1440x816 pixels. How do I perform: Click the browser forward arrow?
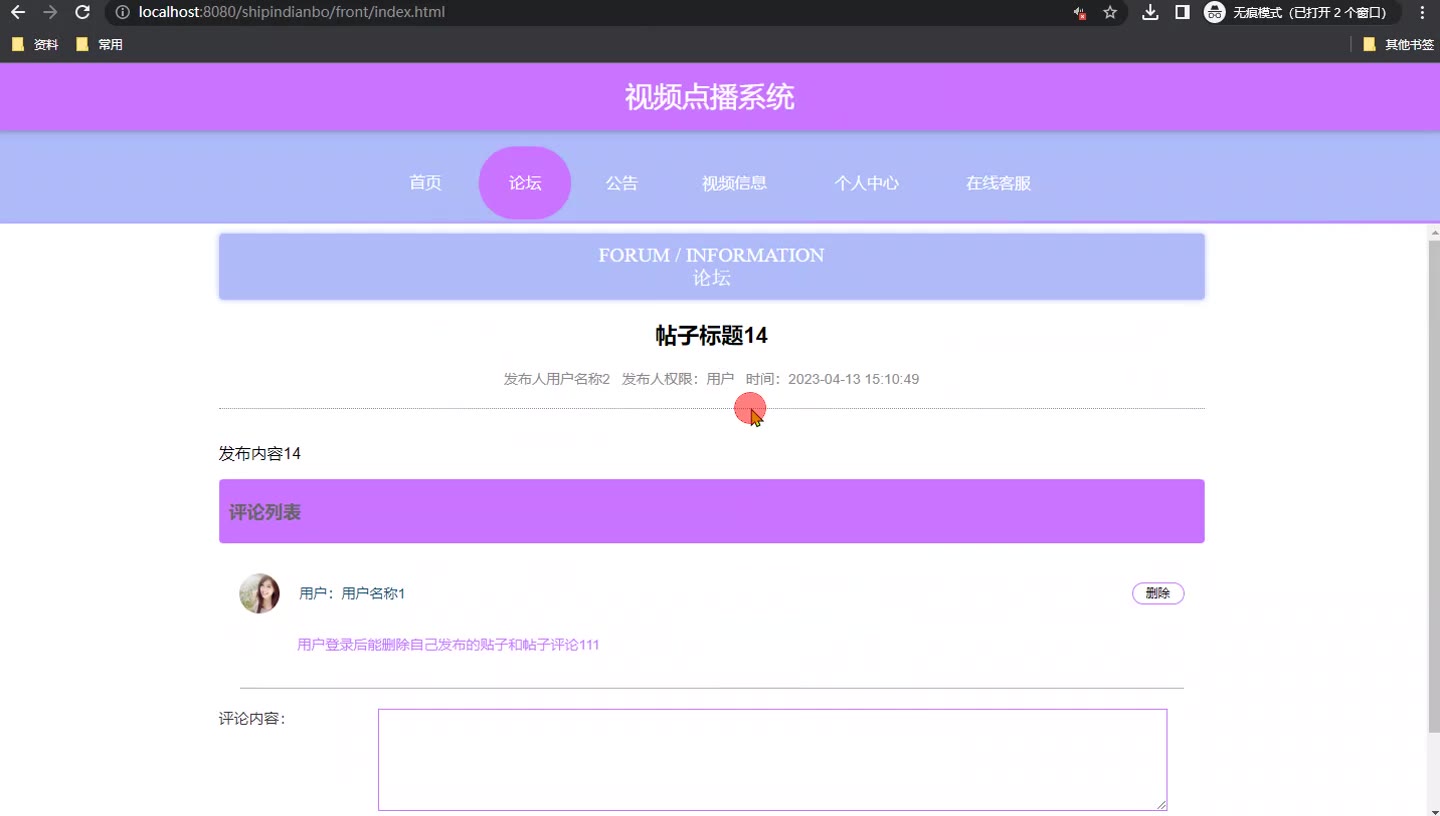pos(50,13)
